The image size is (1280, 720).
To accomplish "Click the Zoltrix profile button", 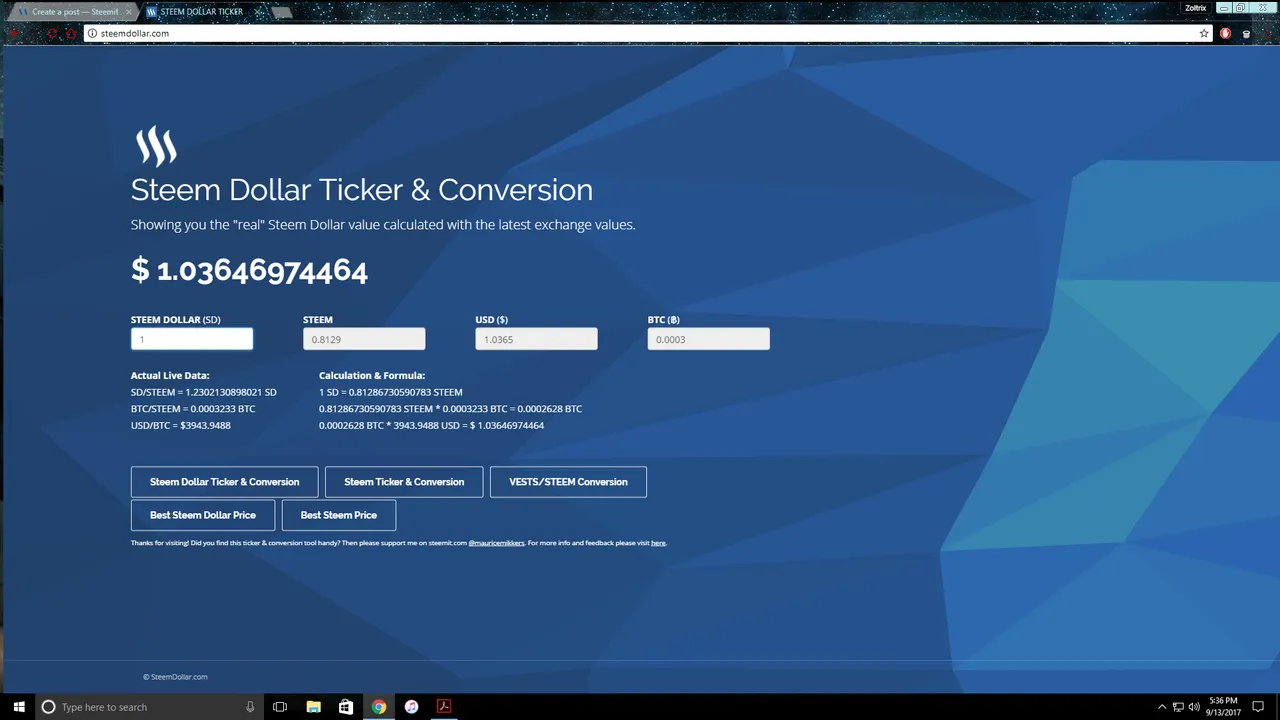I will click(x=1196, y=7).
